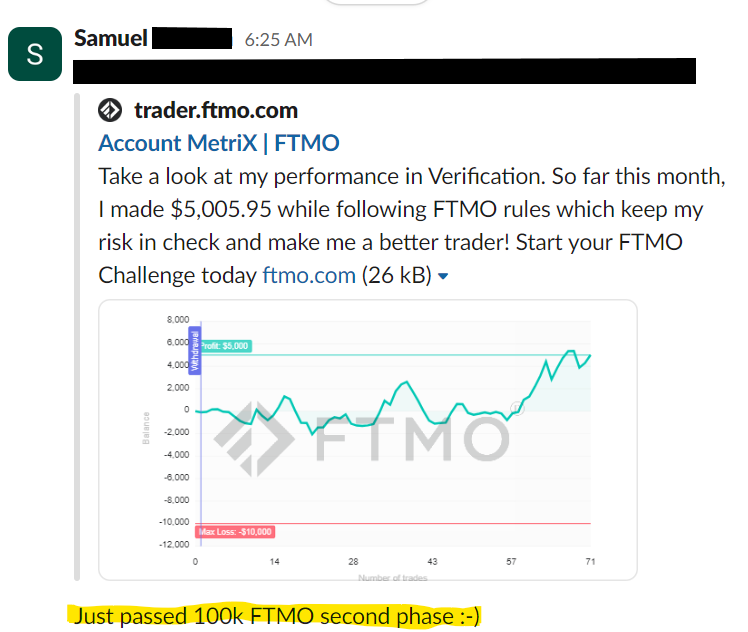Collapse the preview image with the caret arrow
The width and height of the screenshot is (748, 632).
click(x=443, y=276)
